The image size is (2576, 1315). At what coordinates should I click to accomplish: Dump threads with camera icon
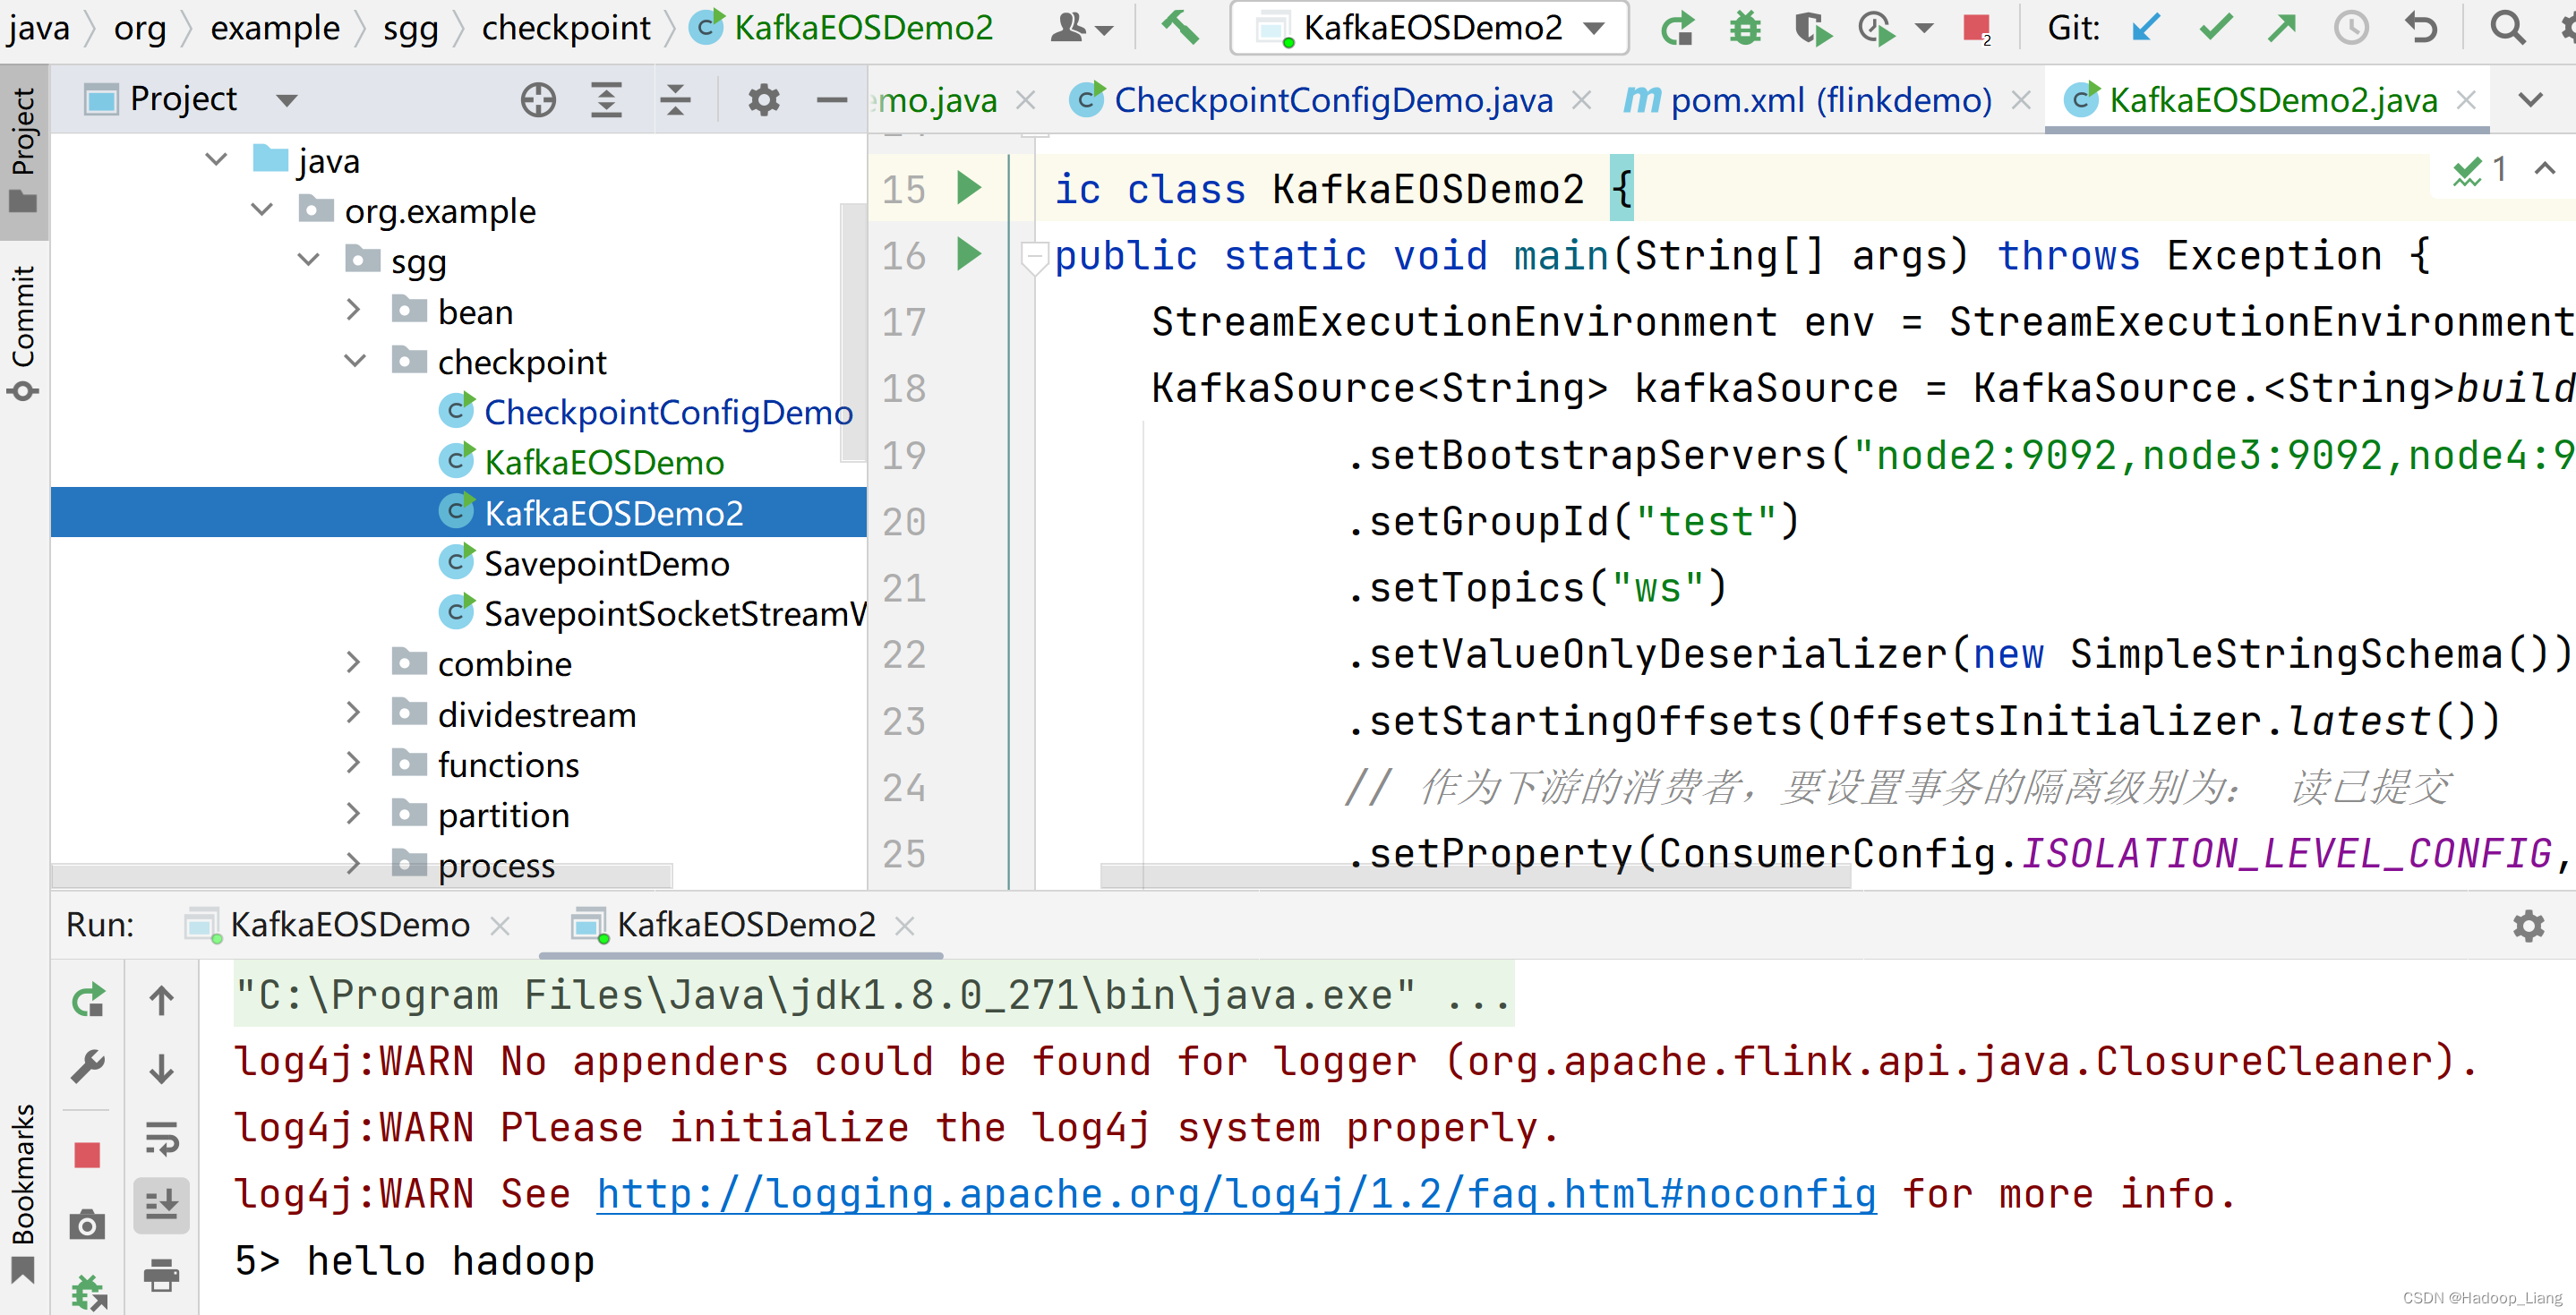tap(88, 1224)
